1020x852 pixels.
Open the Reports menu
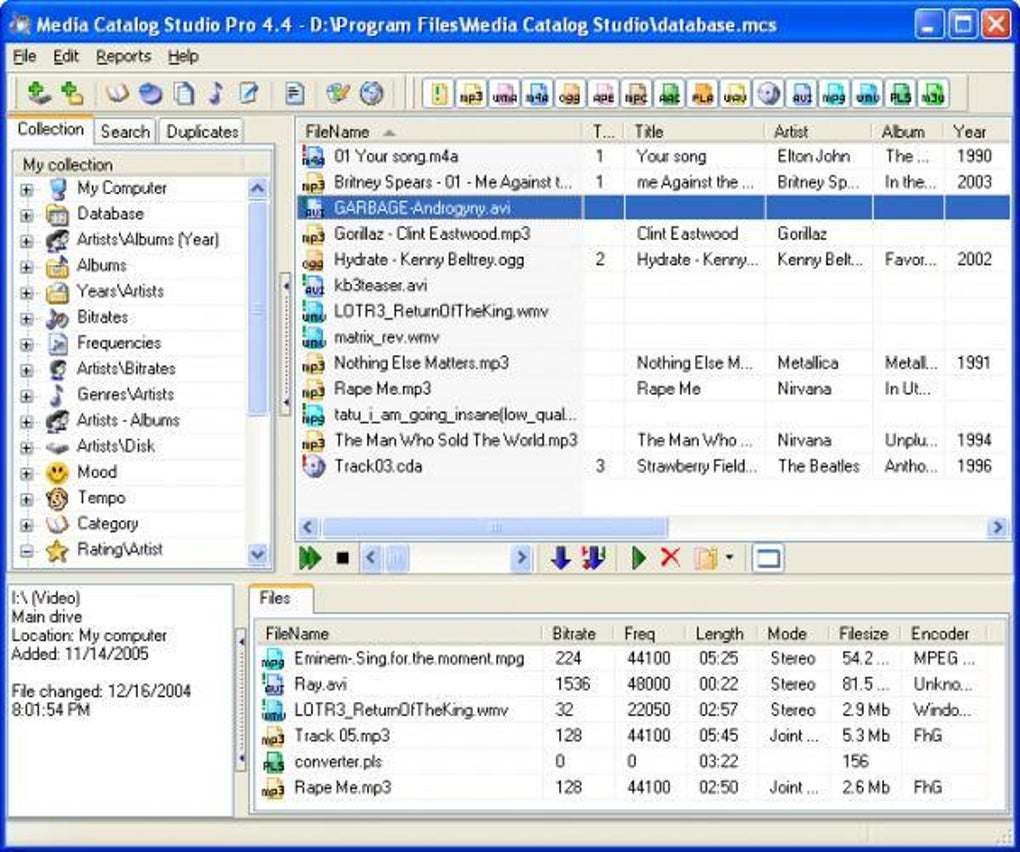[x=123, y=56]
